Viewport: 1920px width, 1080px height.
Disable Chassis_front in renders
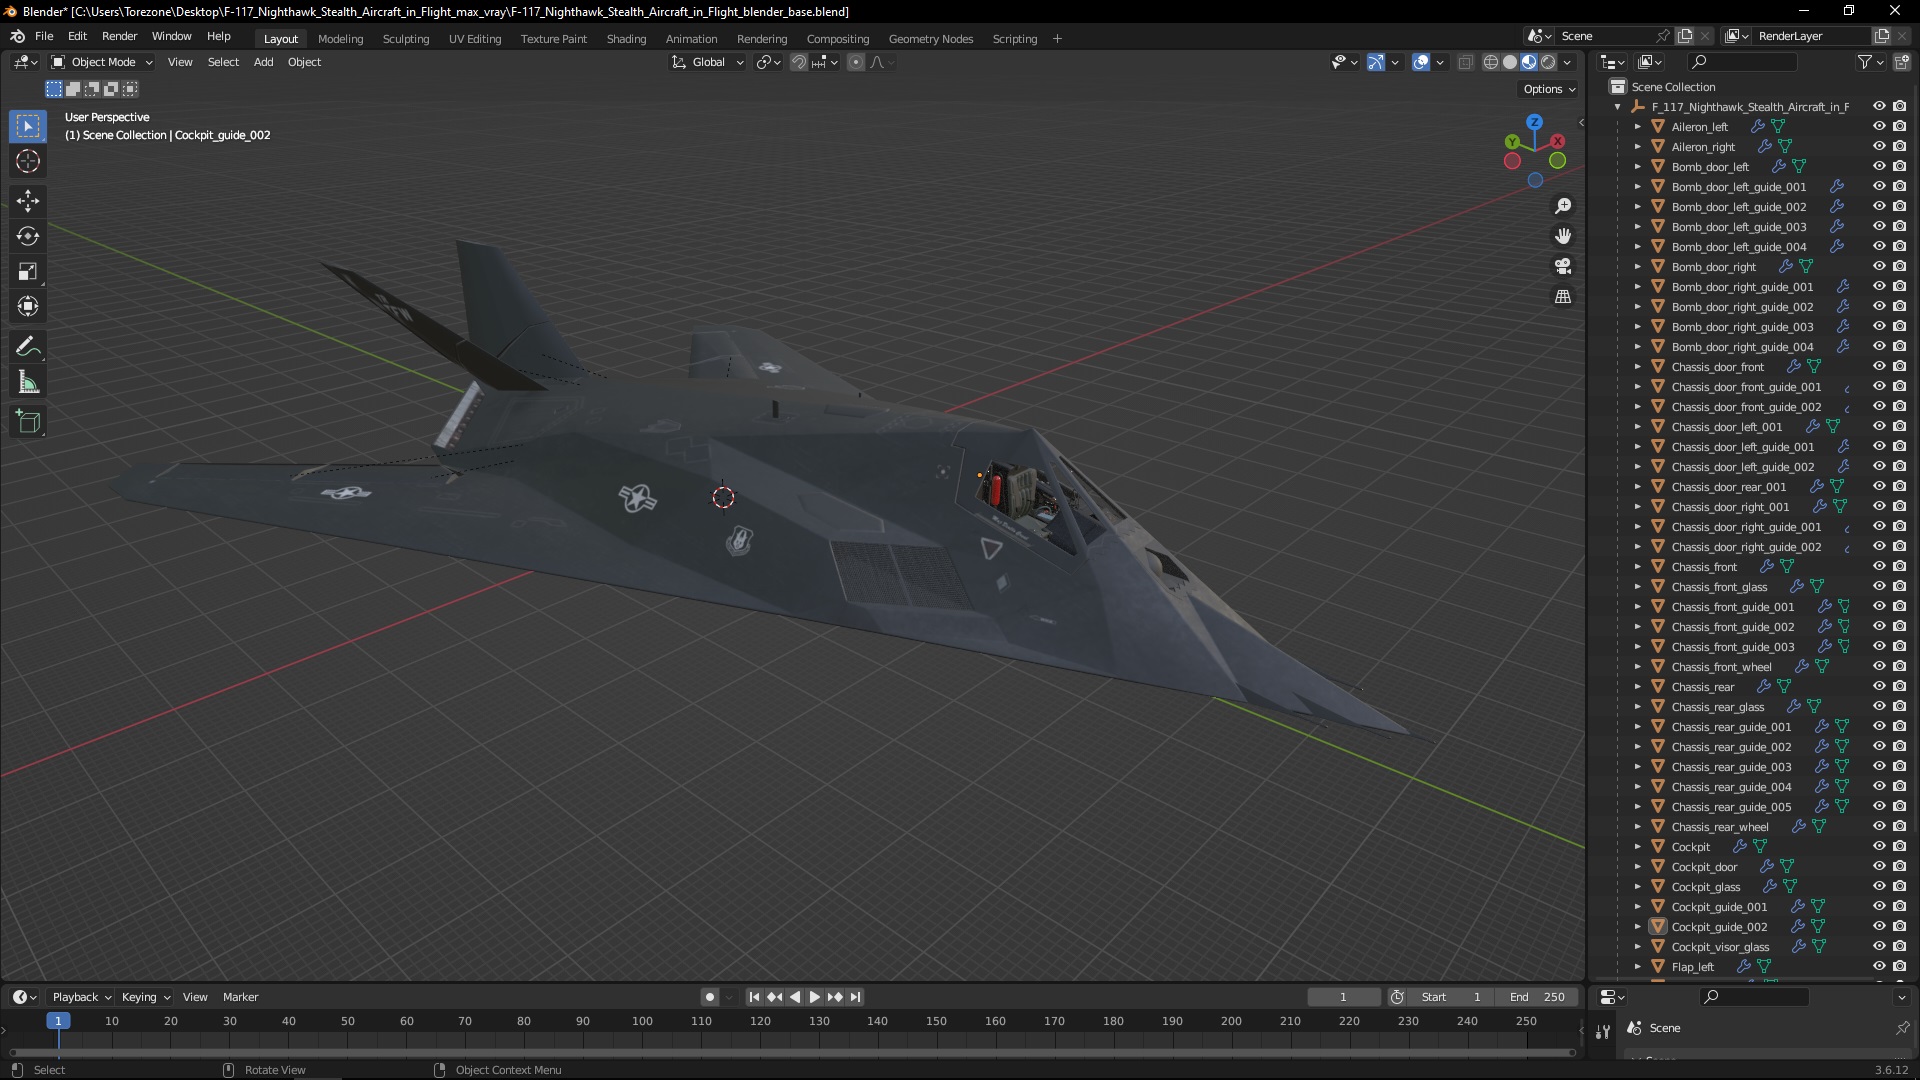tap(1900, 567)
